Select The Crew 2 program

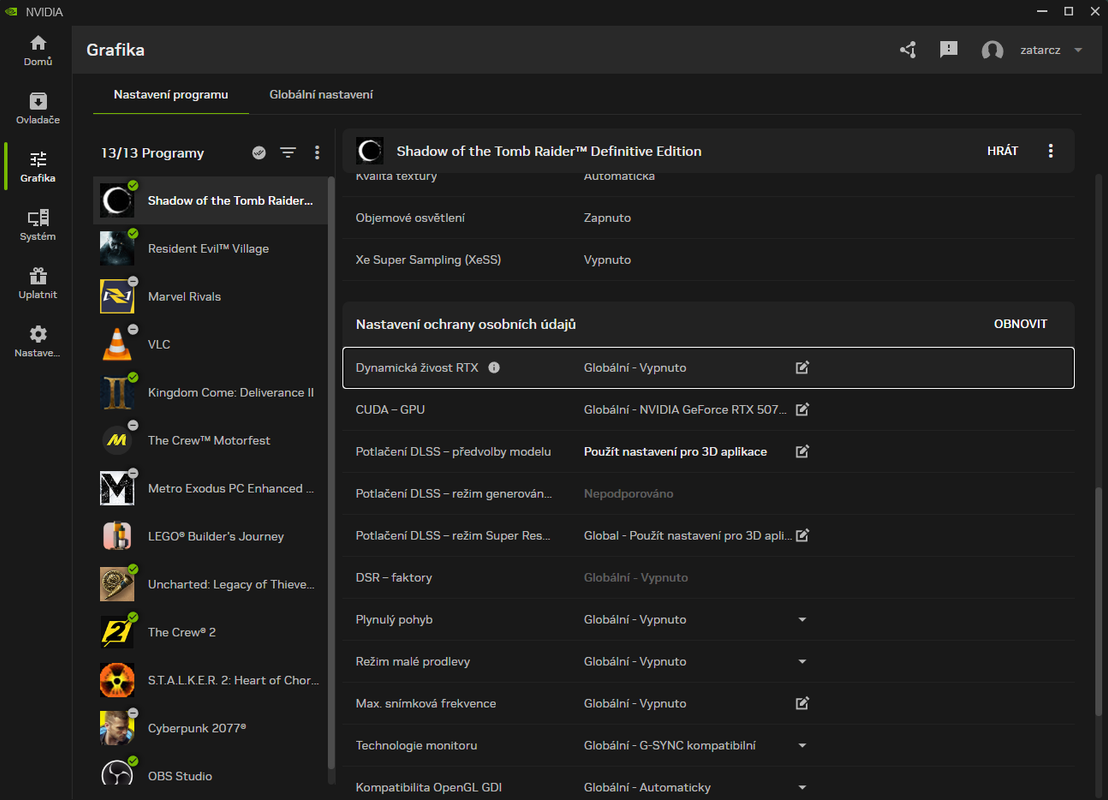pyautogui.click(x=210, y=633)
